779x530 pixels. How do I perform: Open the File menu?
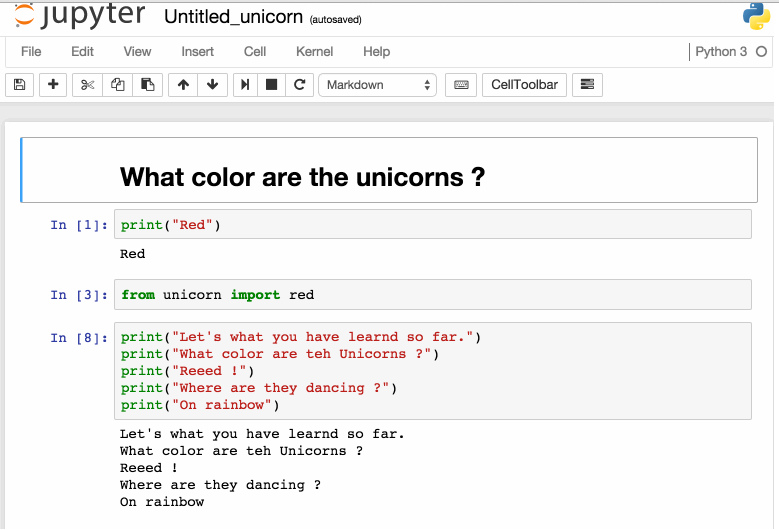click(x=31, y=52)
